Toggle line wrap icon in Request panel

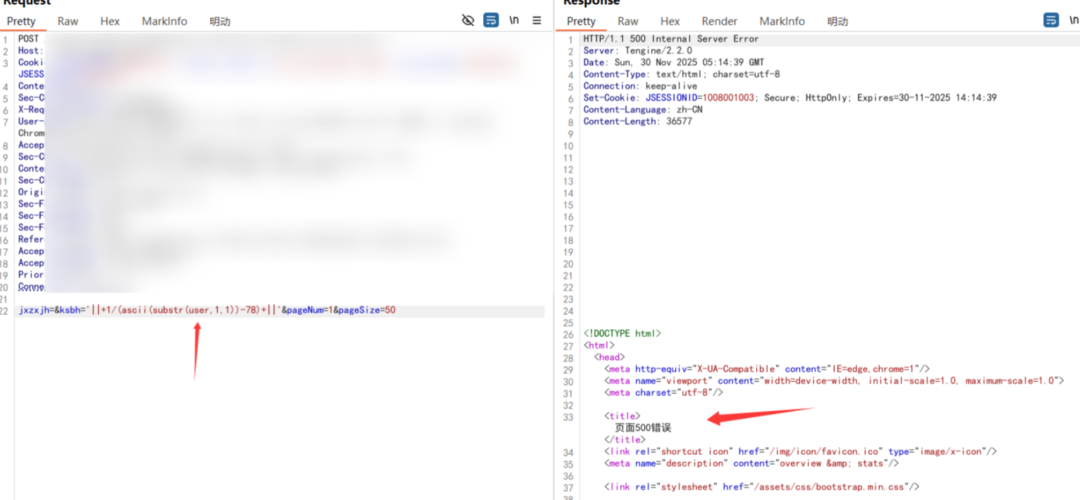(491, 20)
